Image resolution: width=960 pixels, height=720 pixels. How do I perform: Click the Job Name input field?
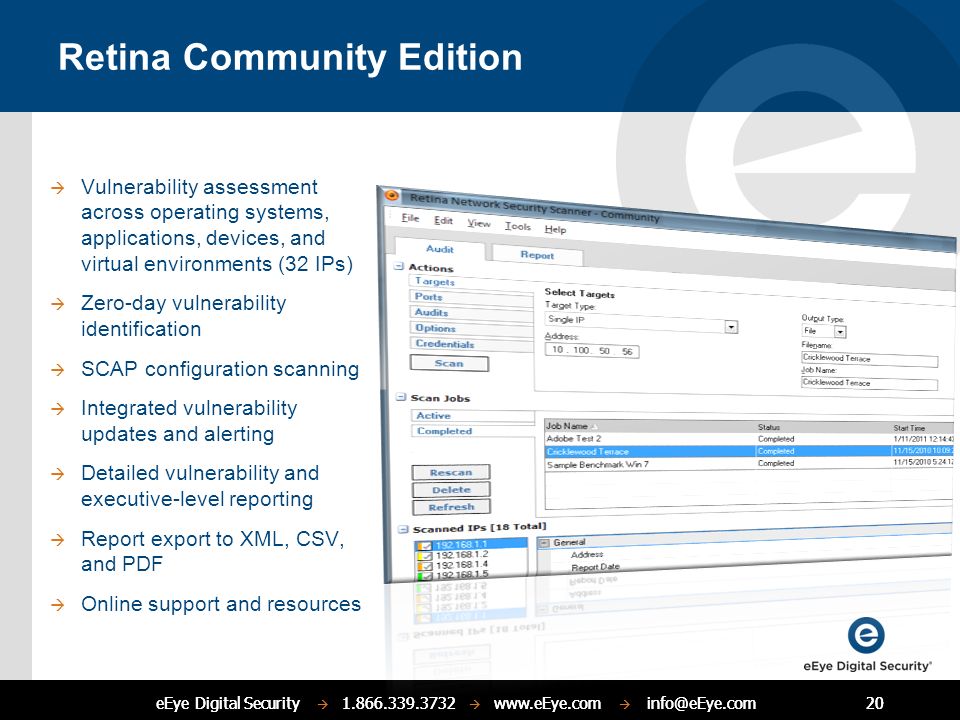(869, 383)
